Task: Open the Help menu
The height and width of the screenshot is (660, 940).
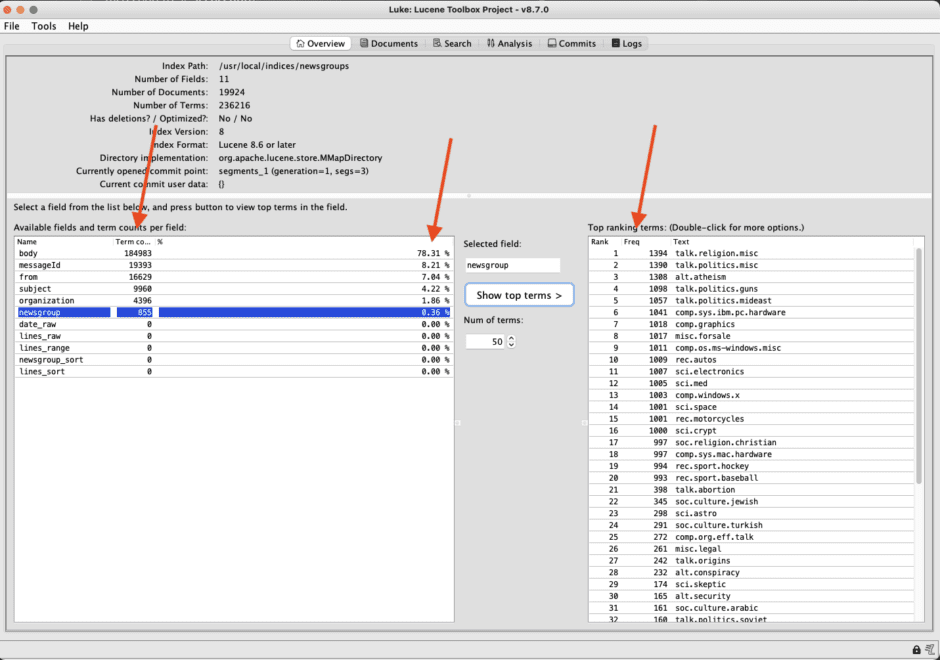Action: [x=78, y=26]
